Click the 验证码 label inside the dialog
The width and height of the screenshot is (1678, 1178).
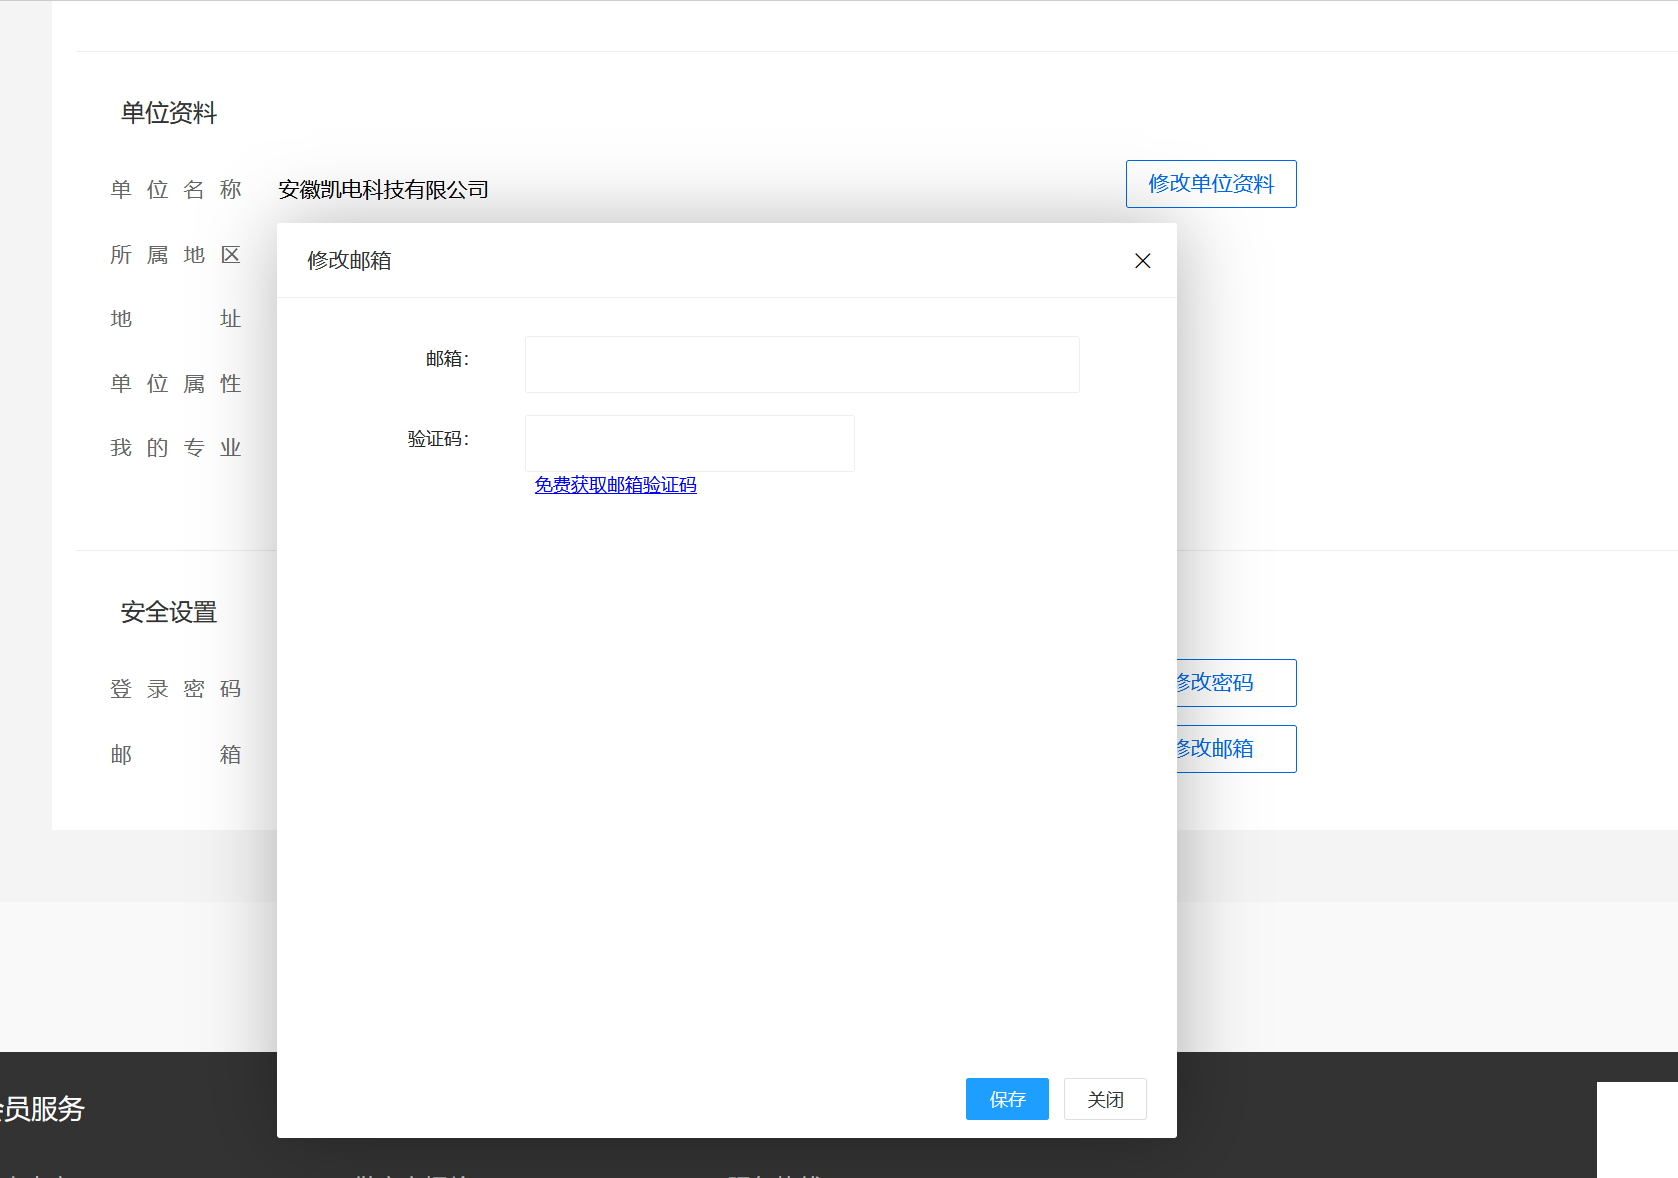point(438,439)
